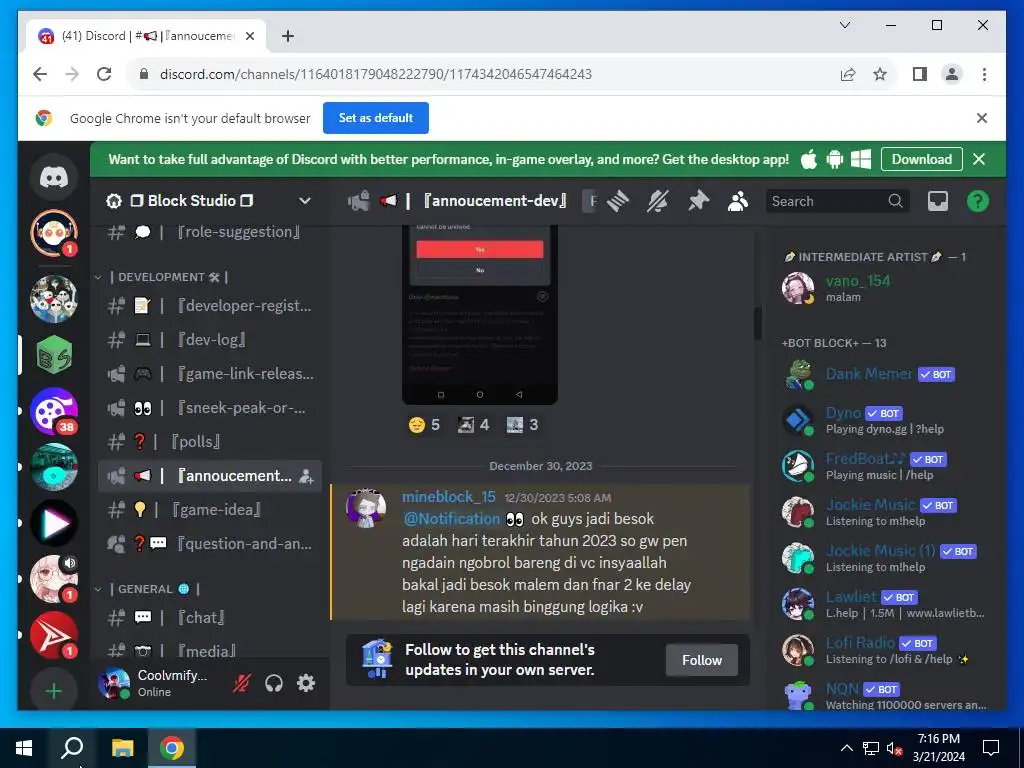
Task: Open Dank Memer bot in member list
Action: (x=885, y=375)
